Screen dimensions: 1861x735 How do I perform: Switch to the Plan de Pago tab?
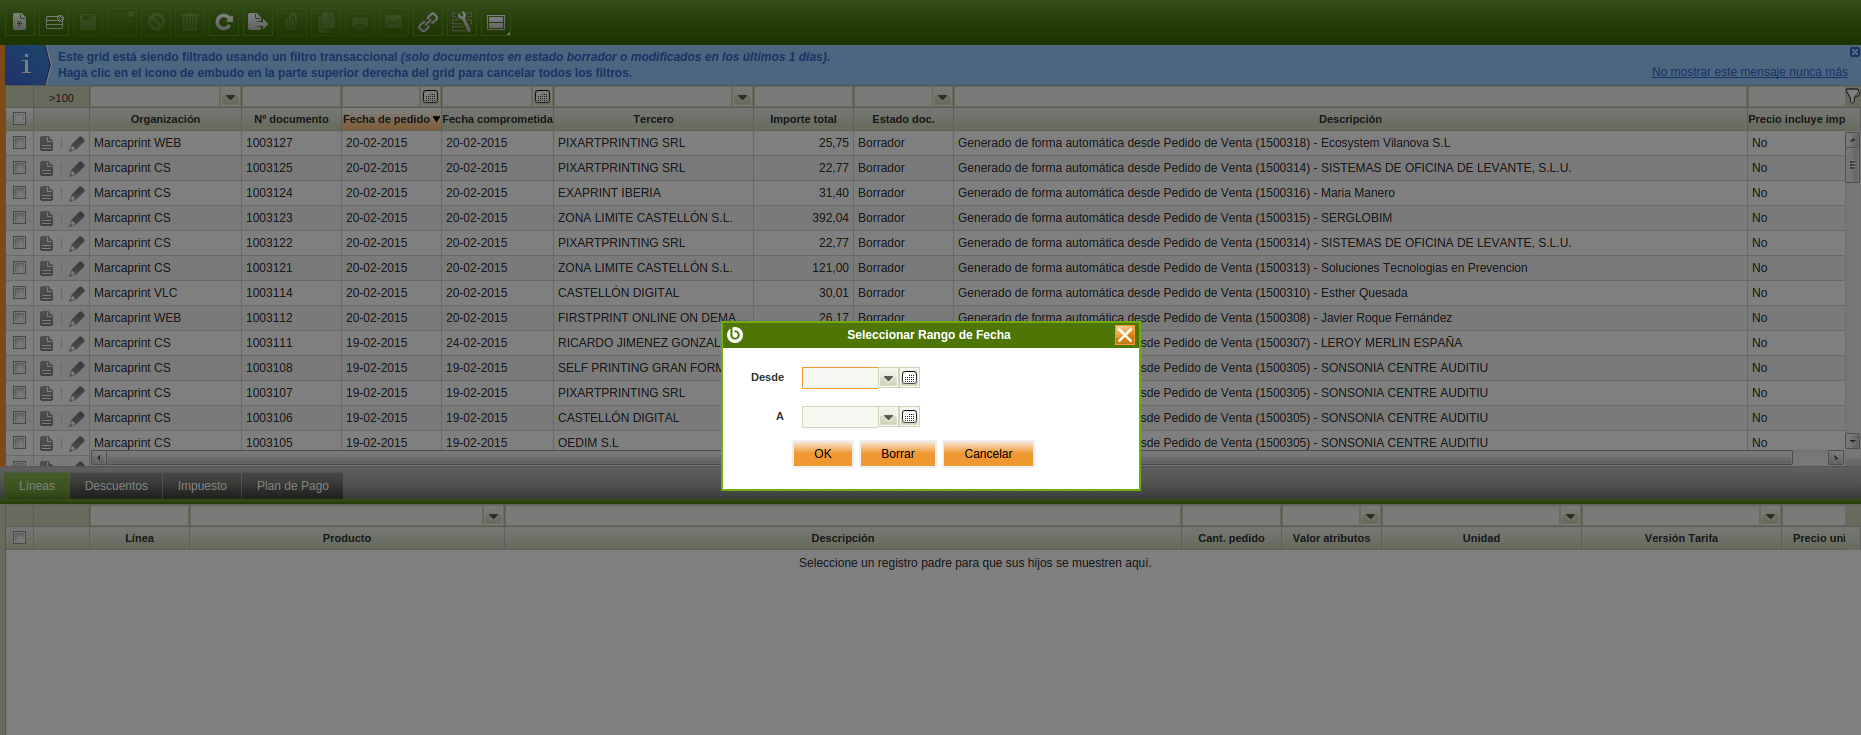(x=293, y=486)
